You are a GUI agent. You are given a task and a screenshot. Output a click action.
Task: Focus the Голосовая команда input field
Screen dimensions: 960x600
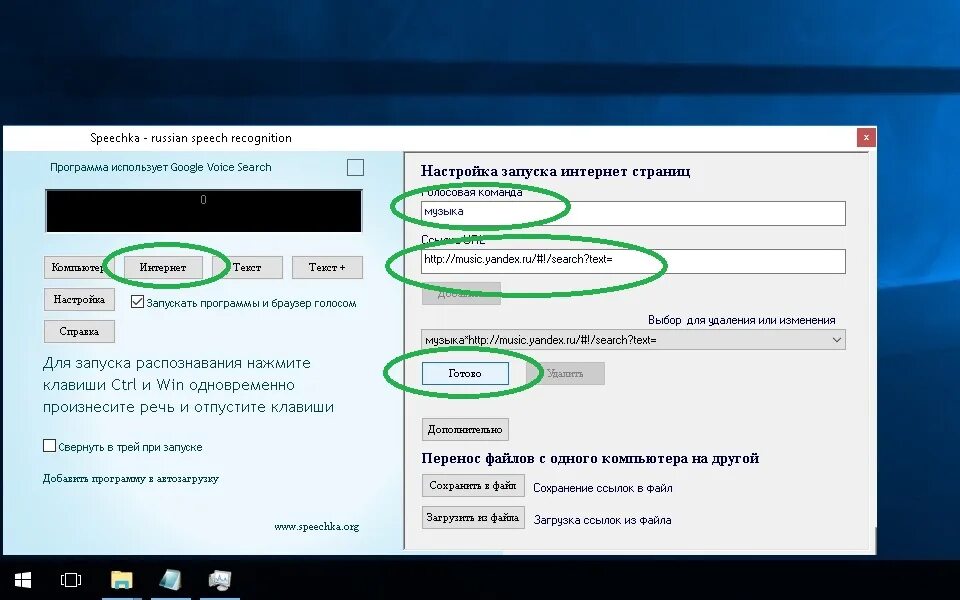tap(634, 213)
